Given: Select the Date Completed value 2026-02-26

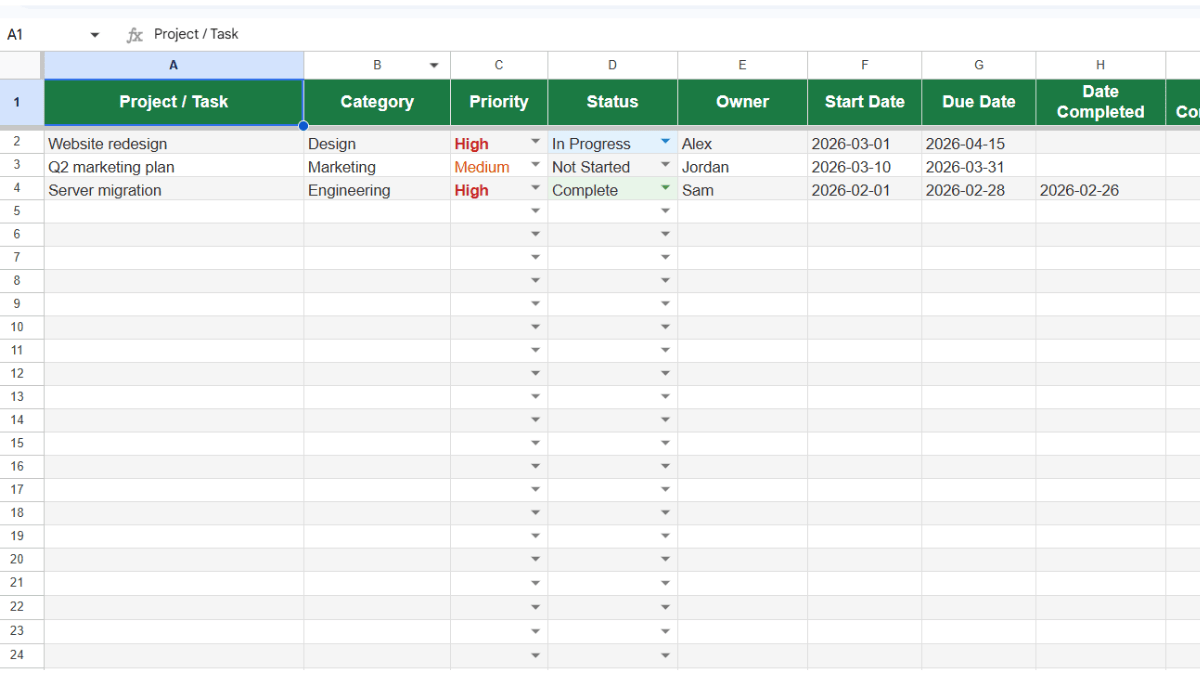Looking at the screenshot, I should coord(1080,190).
